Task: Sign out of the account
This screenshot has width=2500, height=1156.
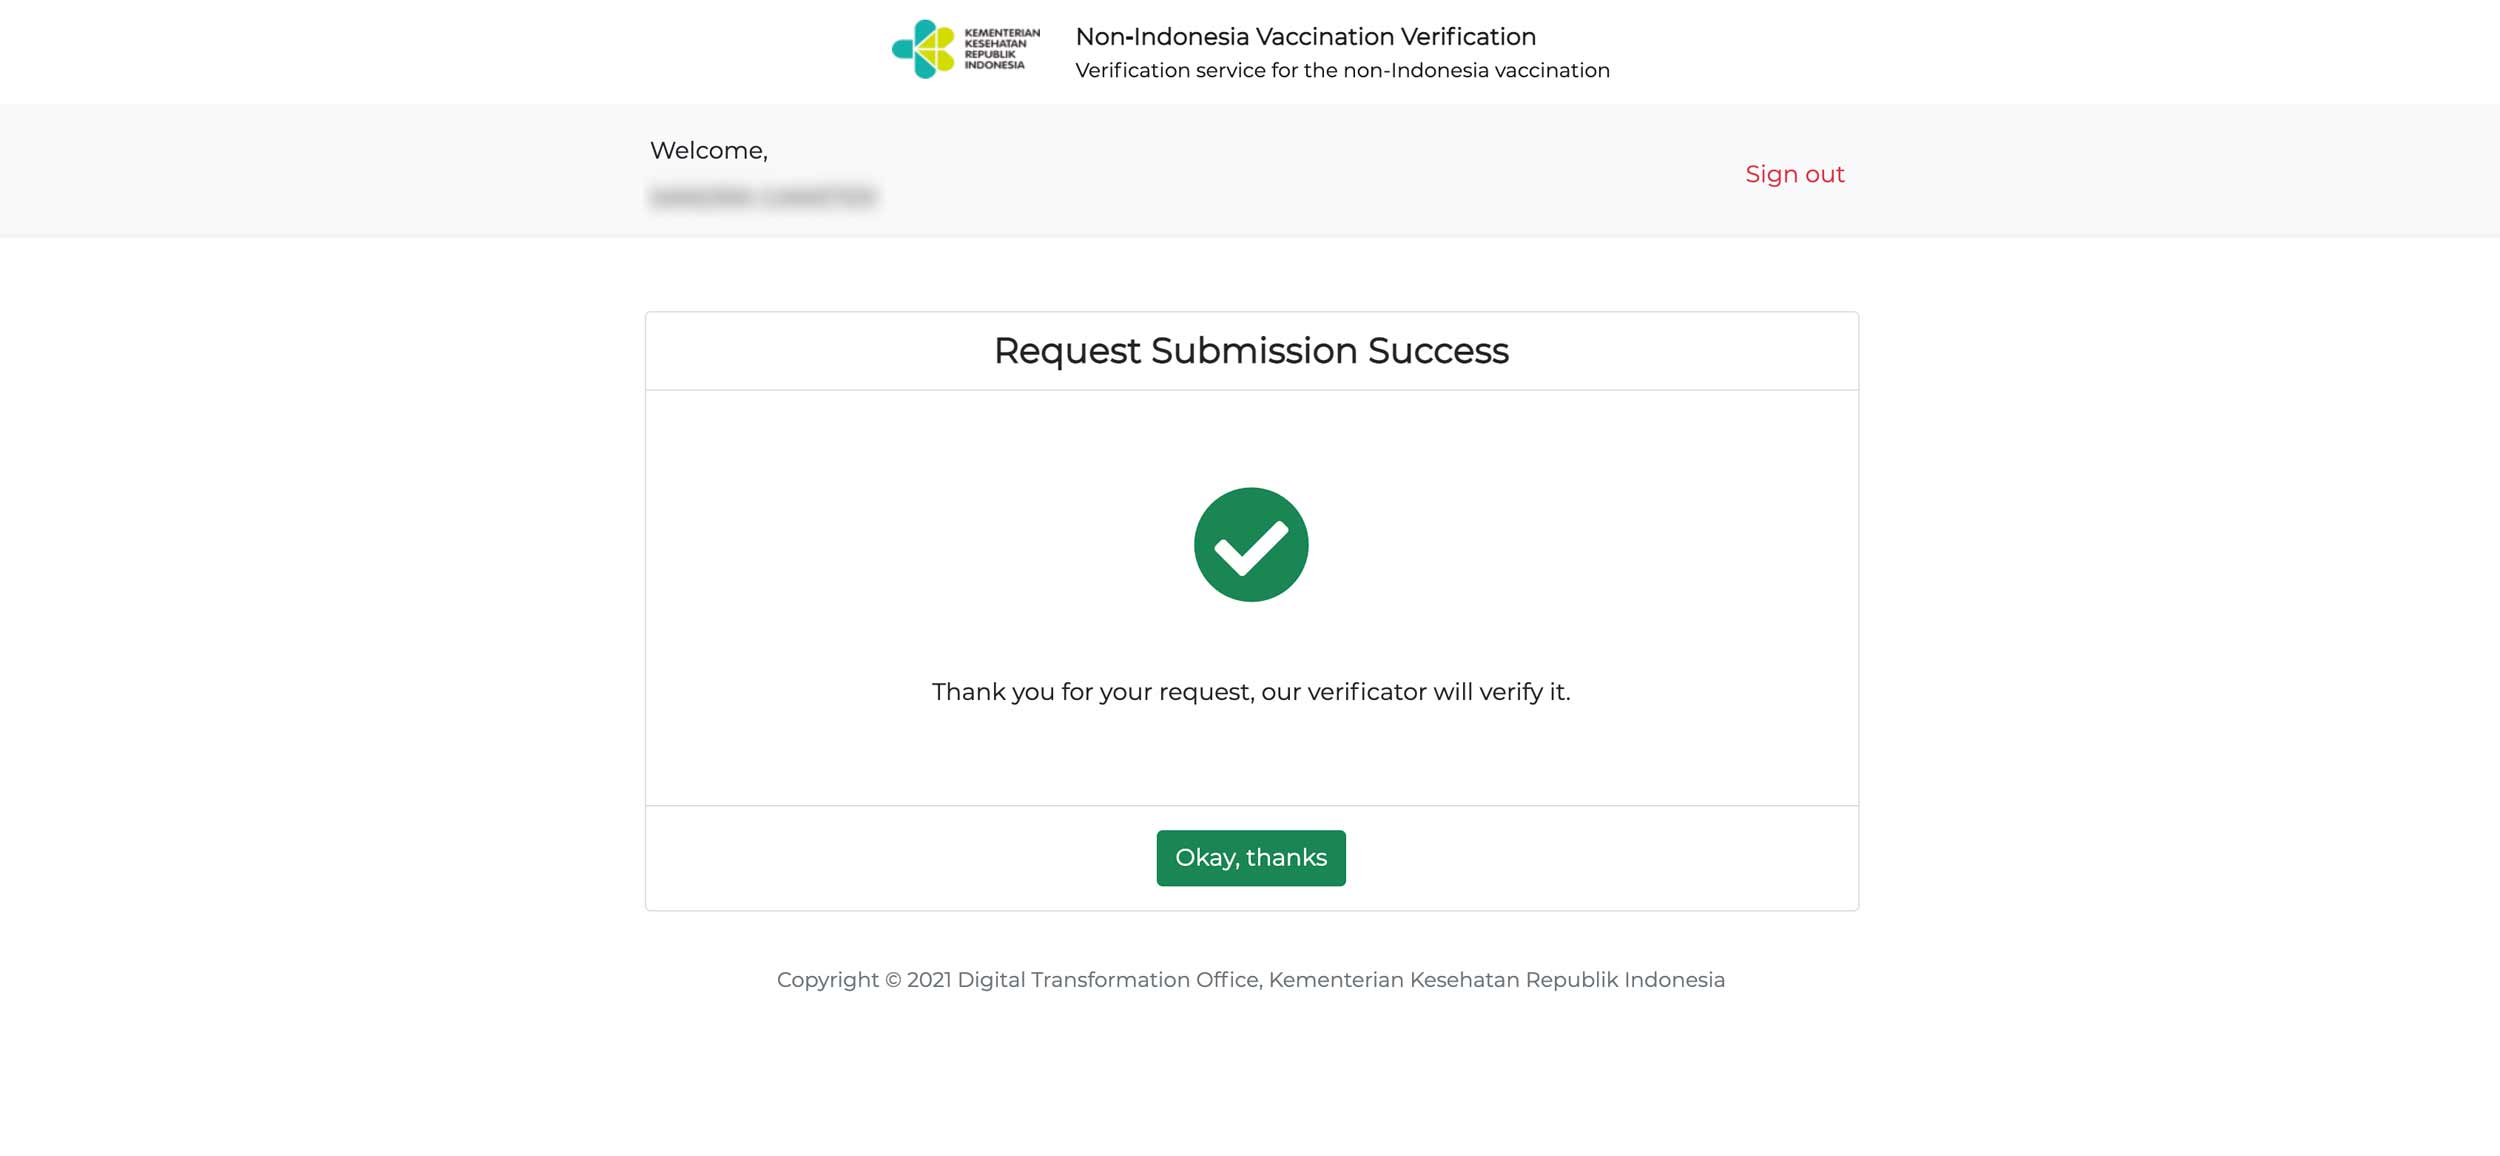Action: pyautogui.click(x=1794, y=174)
